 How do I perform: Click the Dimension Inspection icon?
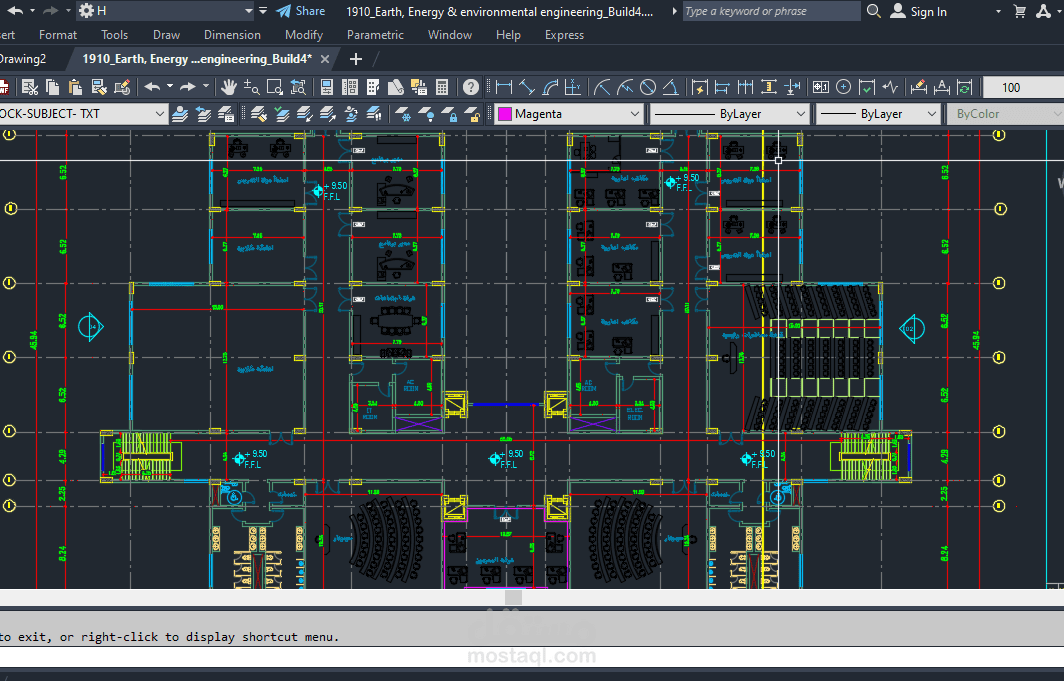coord(867,87)
